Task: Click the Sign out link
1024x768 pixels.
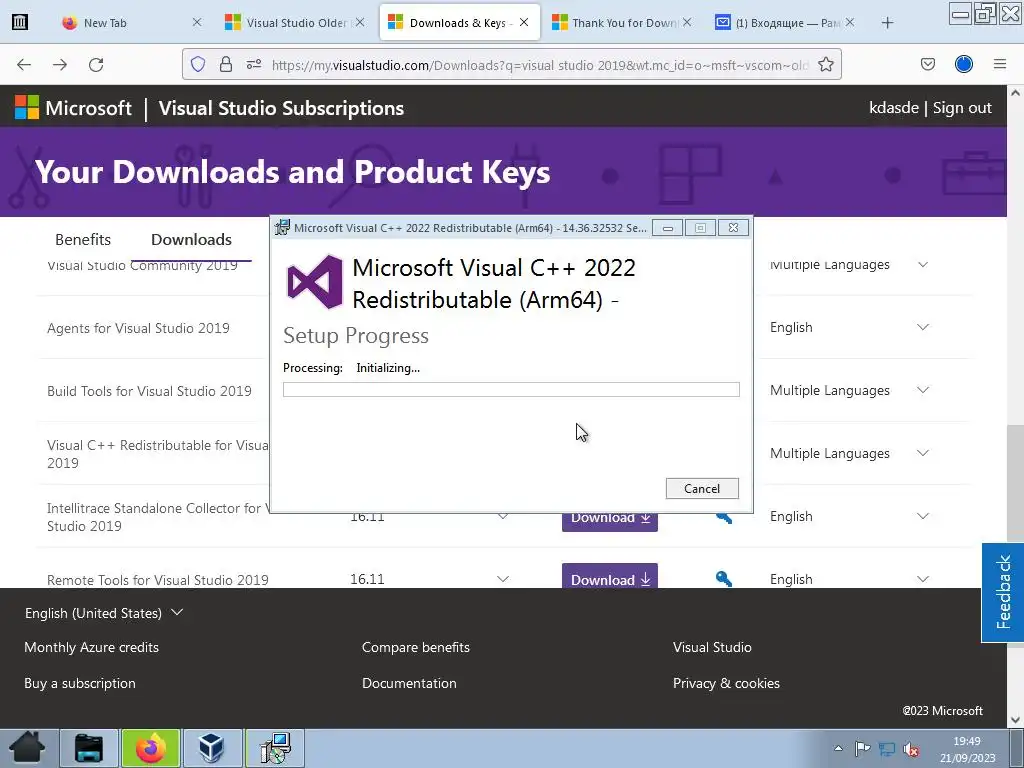Action: coord(962,108)
